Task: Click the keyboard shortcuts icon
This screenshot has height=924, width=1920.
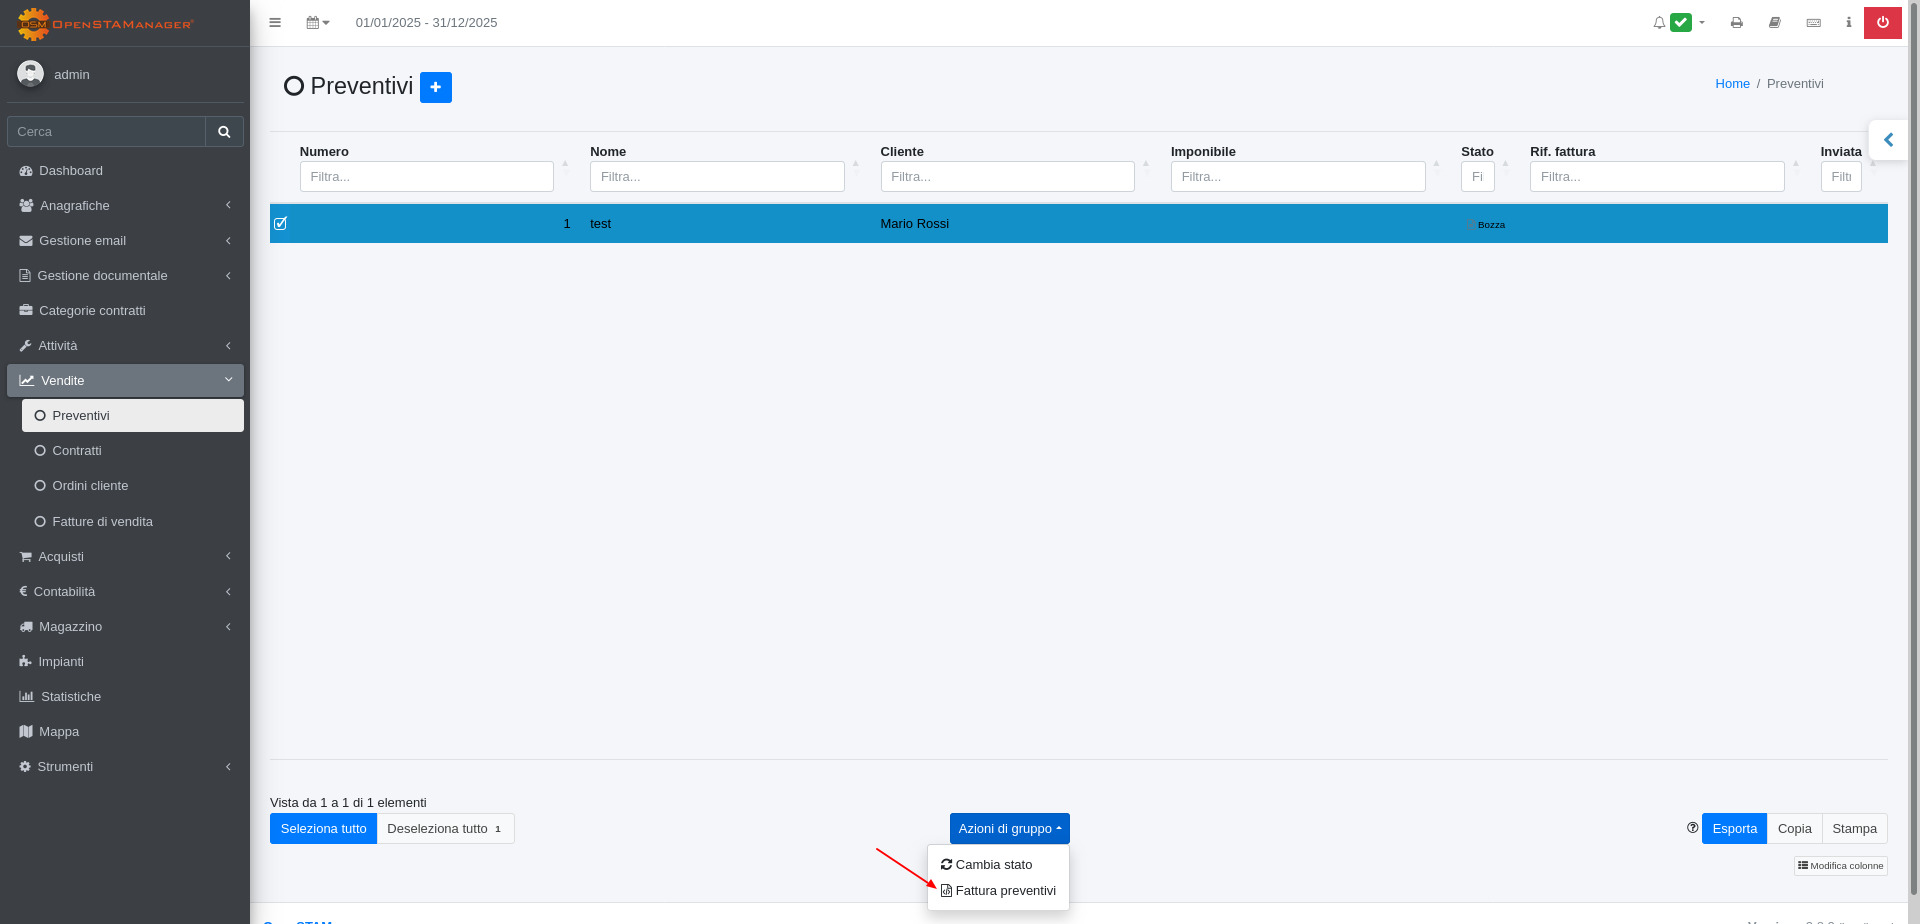Action: click(x=1813, y=23)
